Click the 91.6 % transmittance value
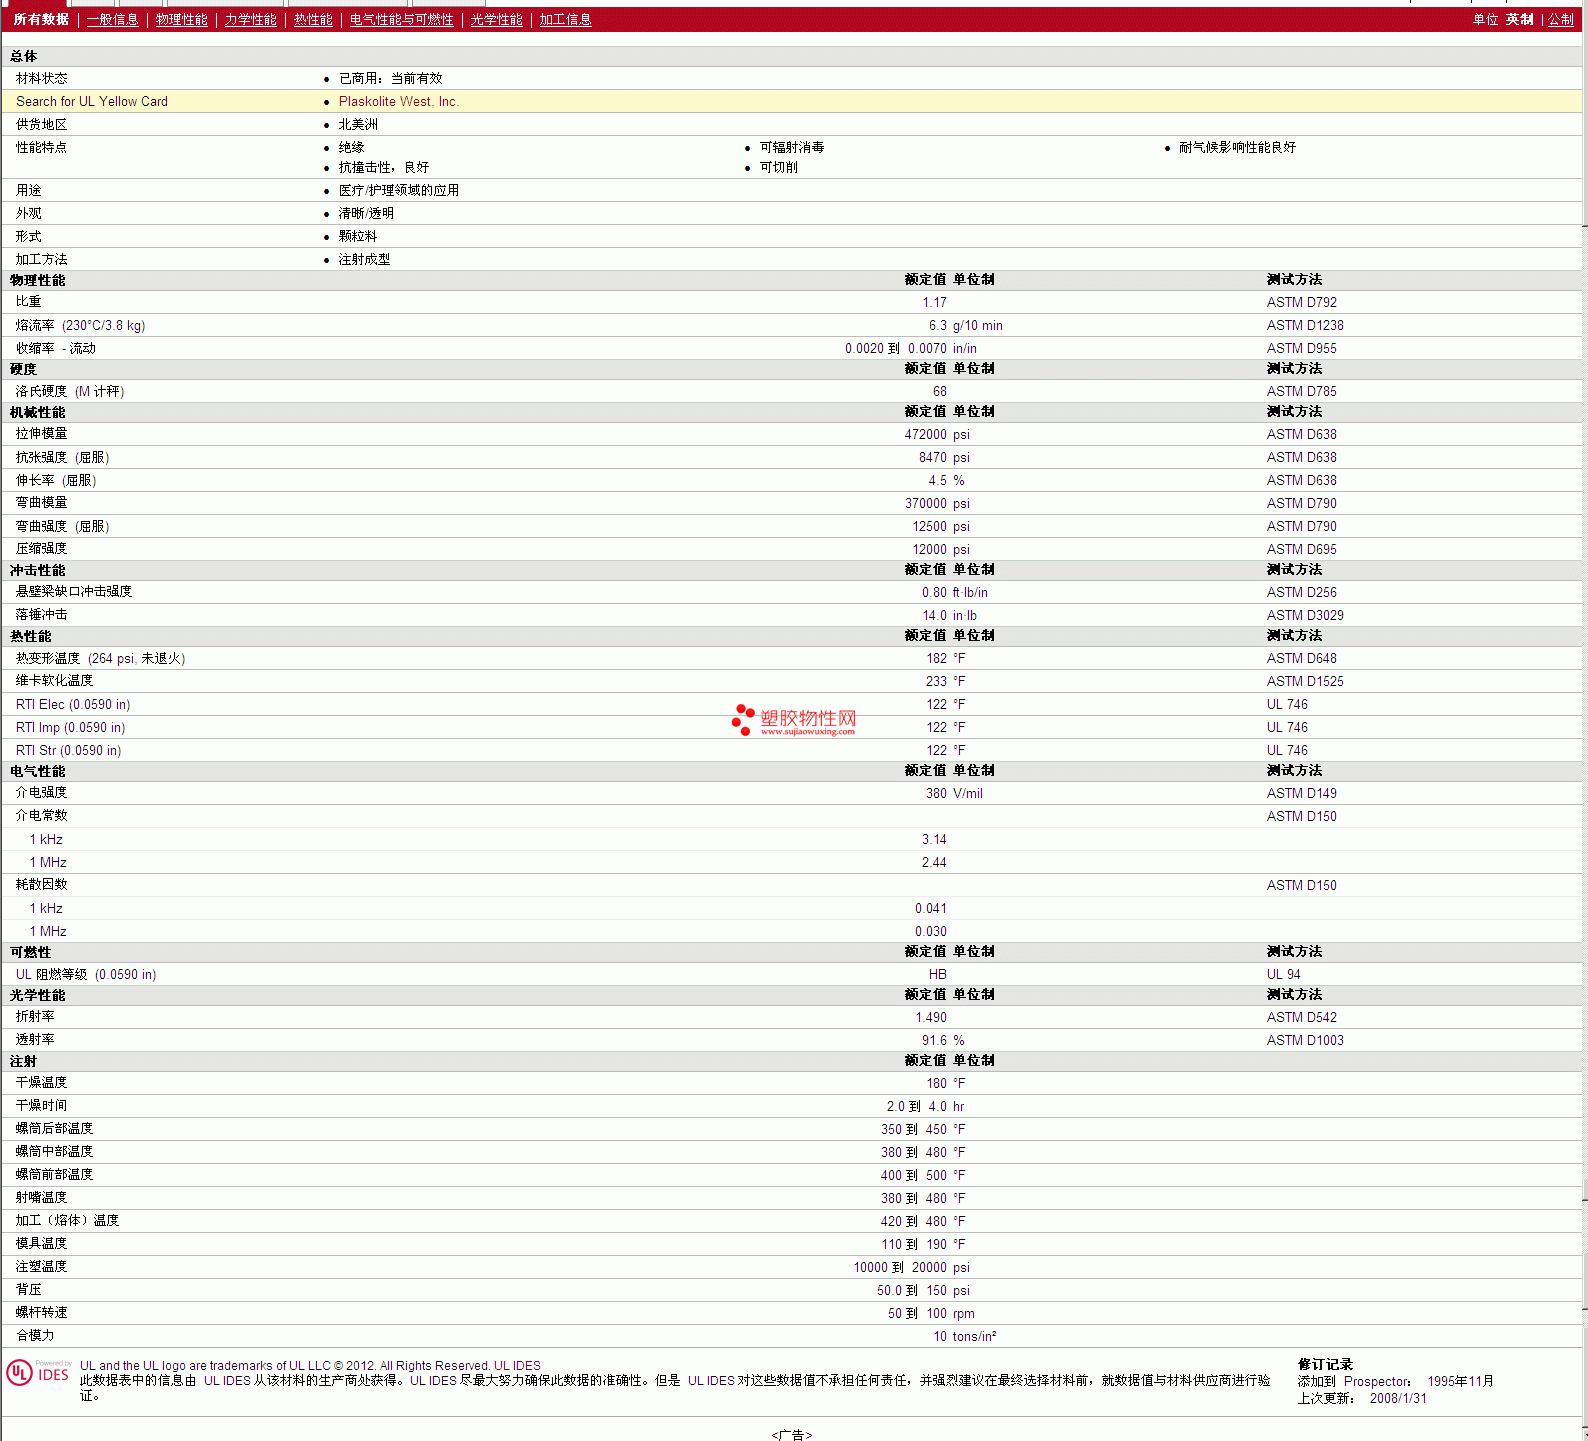 click(x=943, y=1040)
